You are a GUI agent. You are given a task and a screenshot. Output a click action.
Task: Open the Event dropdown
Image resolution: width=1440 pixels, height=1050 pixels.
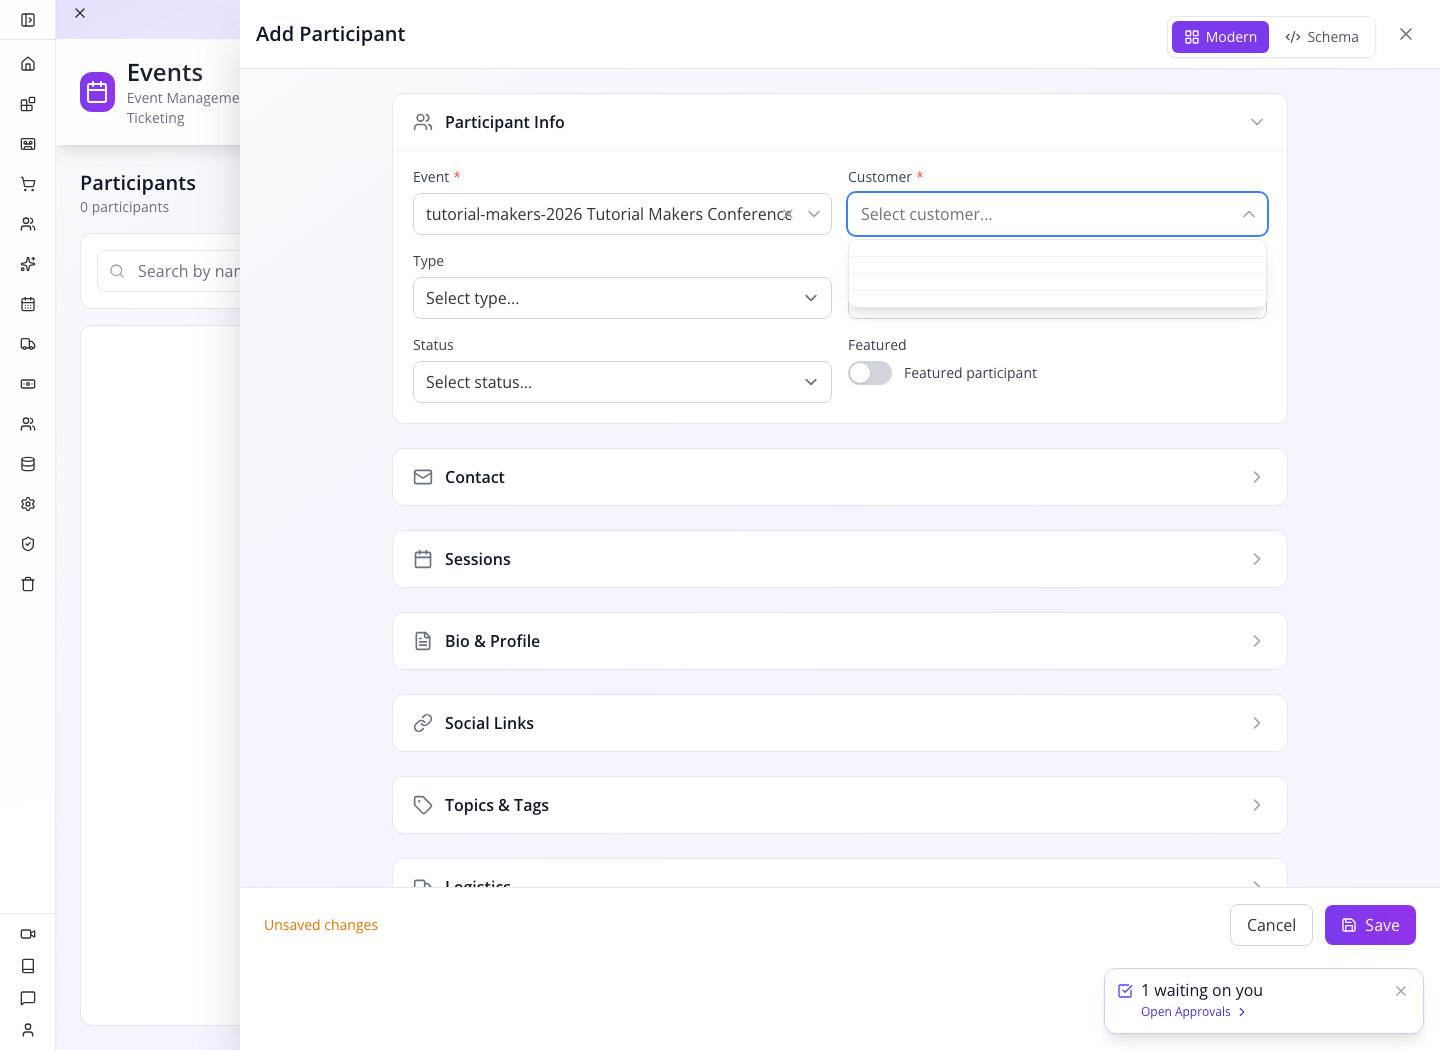(622, 214)
